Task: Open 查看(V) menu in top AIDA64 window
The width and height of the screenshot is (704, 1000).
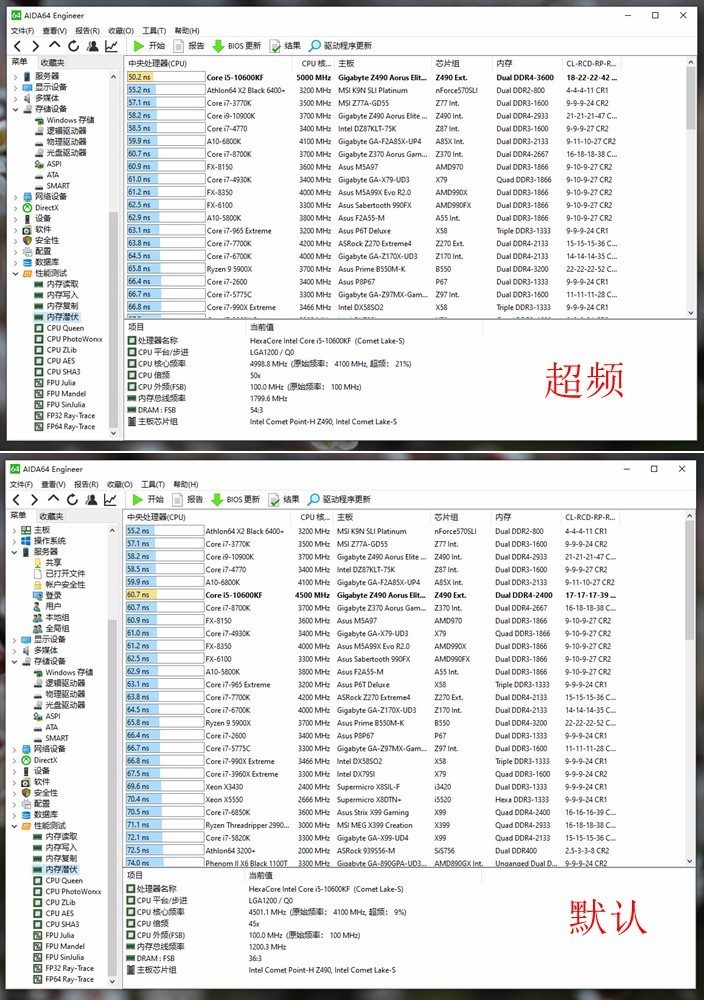Action: click(x=55, y=31)
